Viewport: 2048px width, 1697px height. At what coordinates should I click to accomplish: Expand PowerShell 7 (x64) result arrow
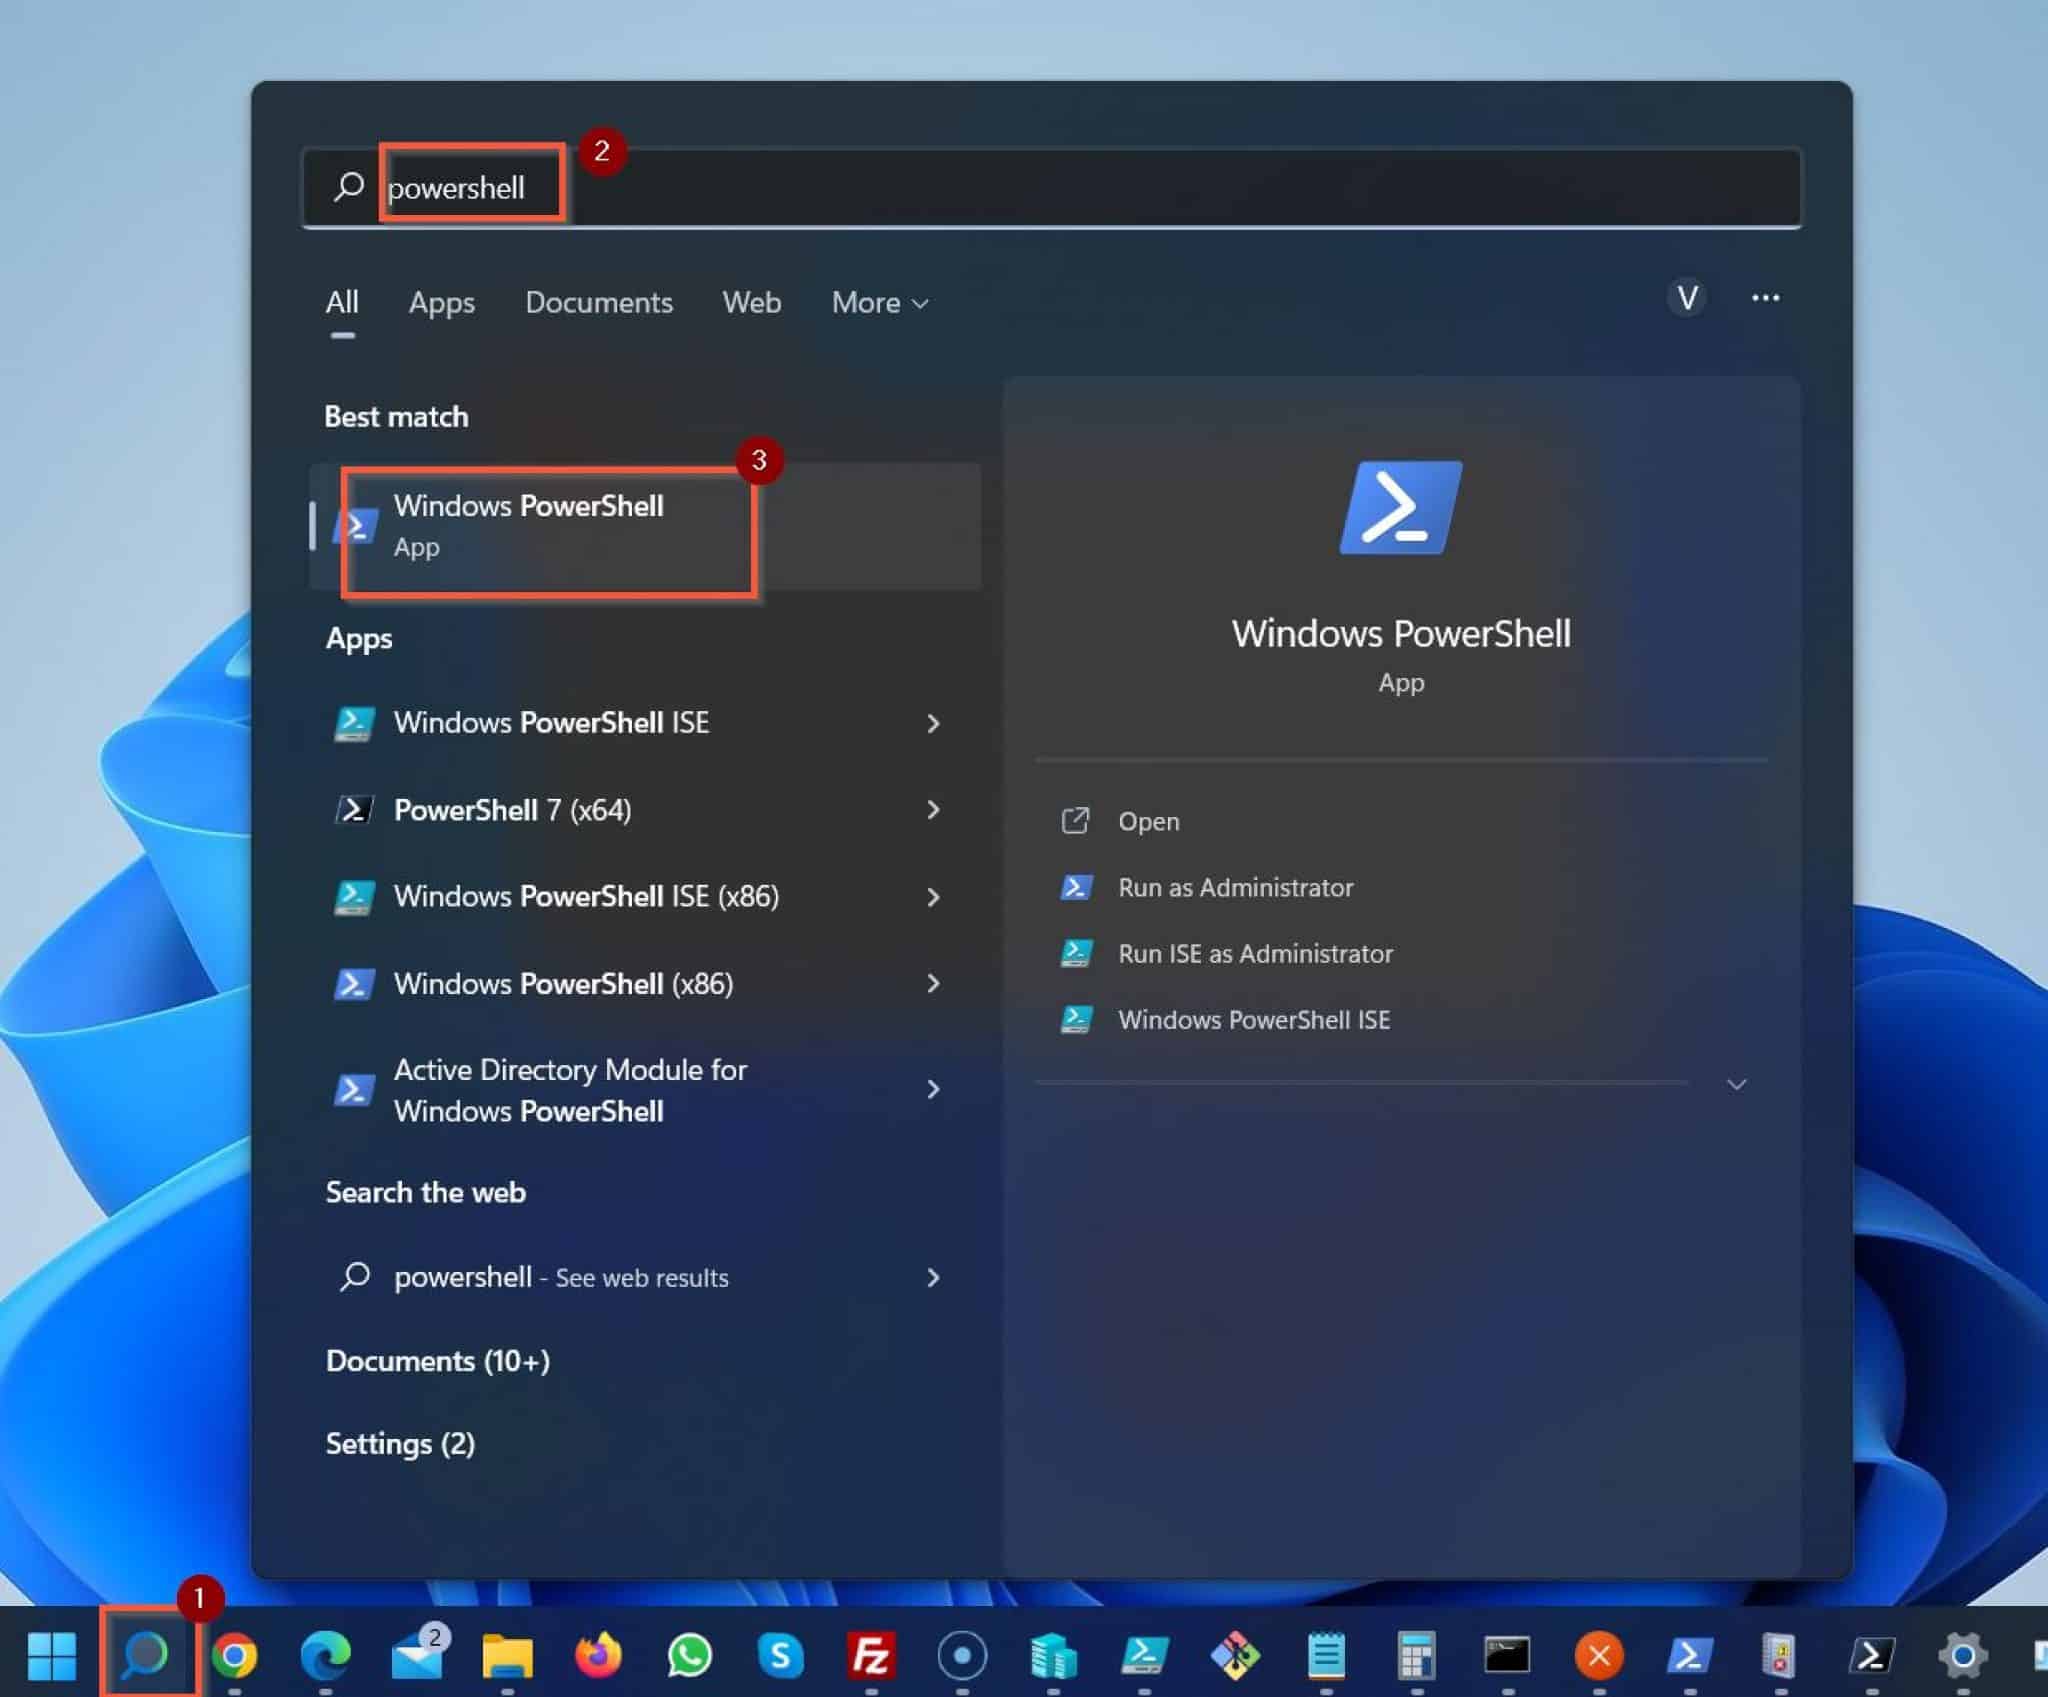point(933,810)
